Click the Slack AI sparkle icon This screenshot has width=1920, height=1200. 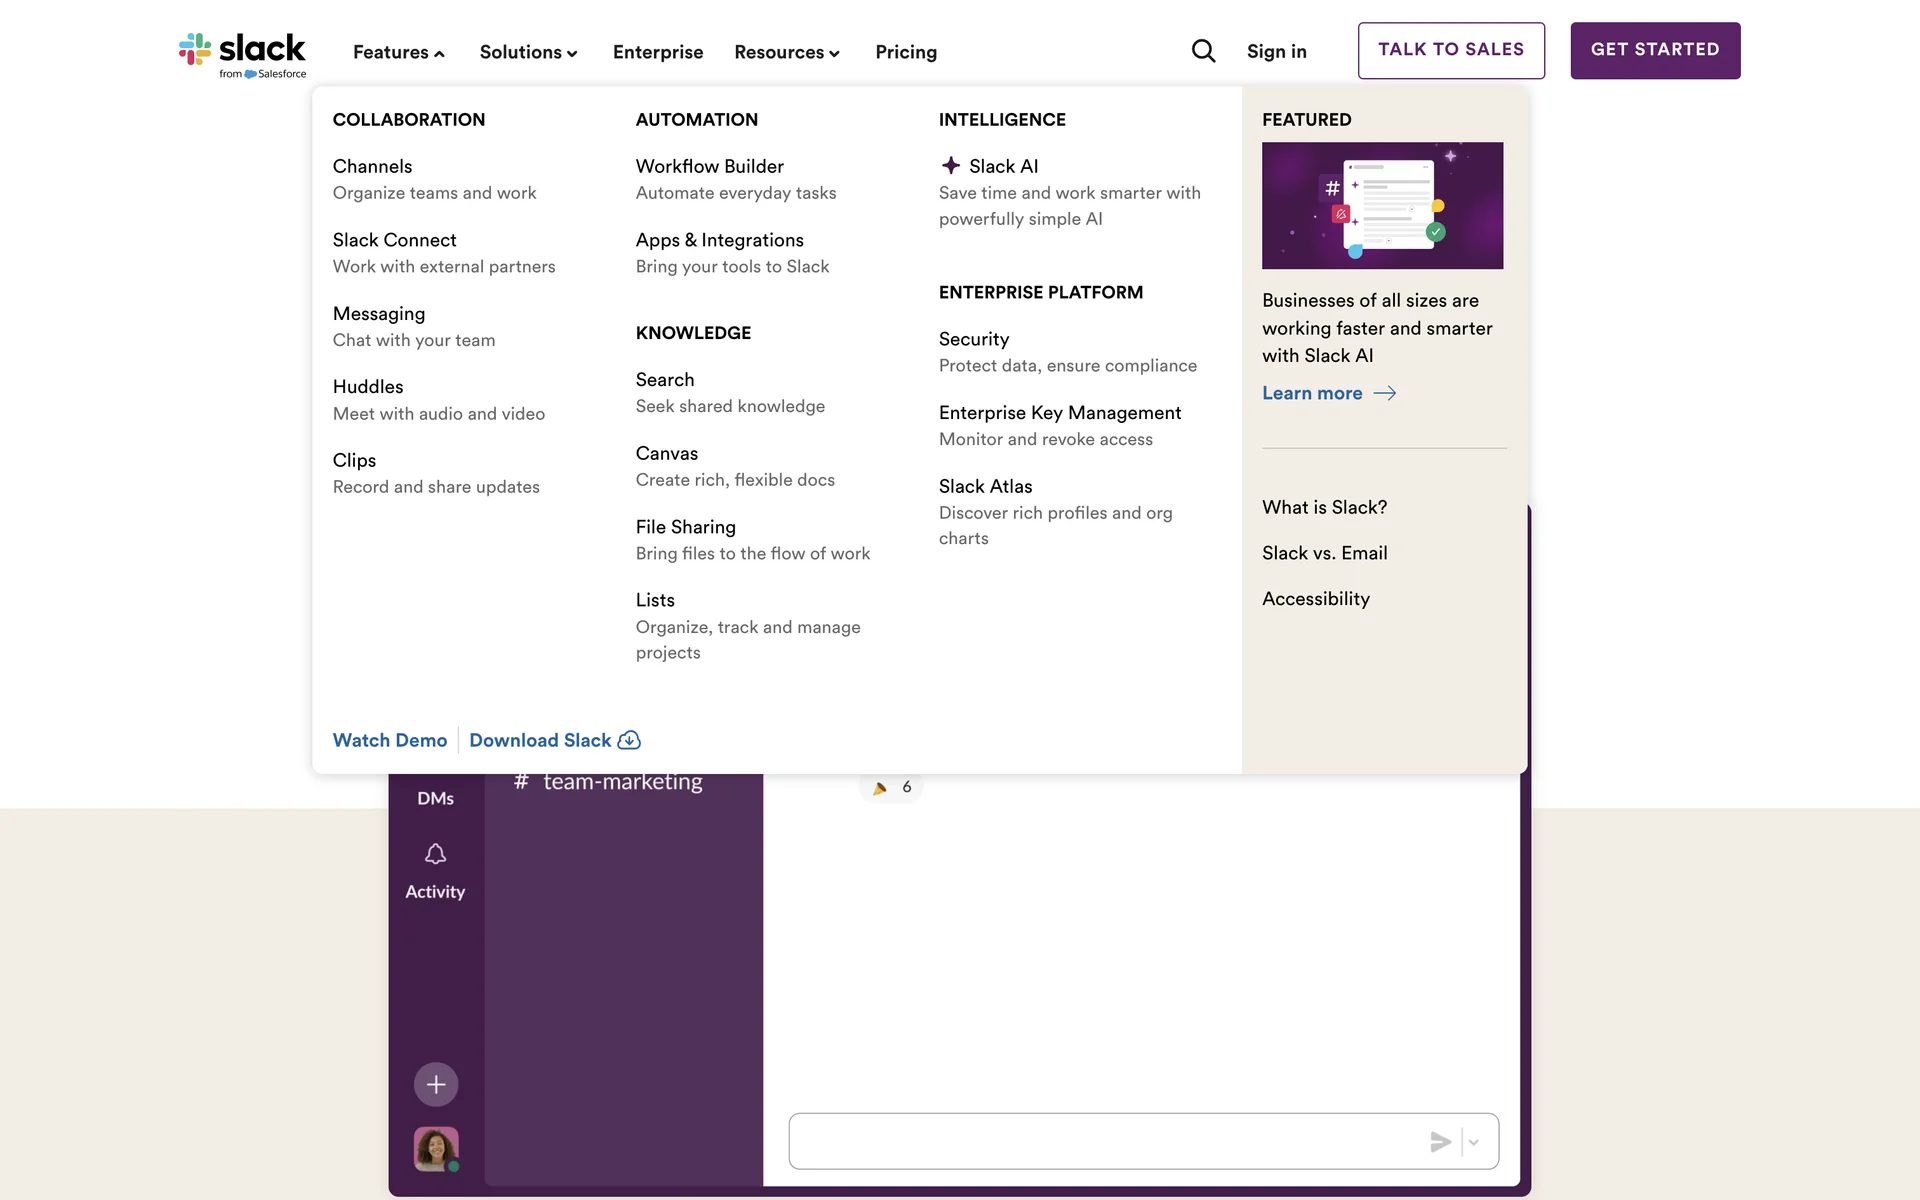tap(951, 166)
